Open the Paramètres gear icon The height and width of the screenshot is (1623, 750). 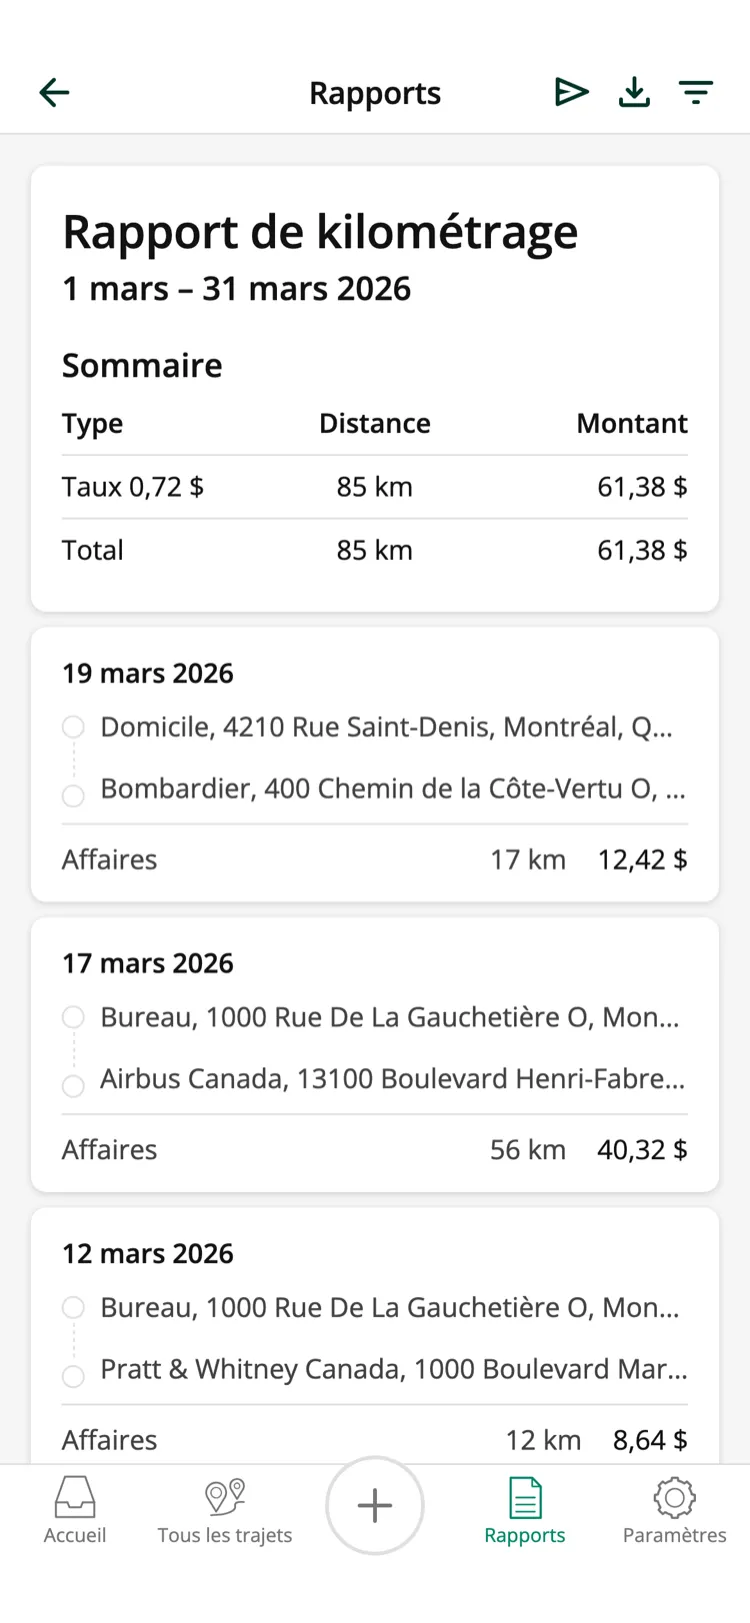point(675,1497)
